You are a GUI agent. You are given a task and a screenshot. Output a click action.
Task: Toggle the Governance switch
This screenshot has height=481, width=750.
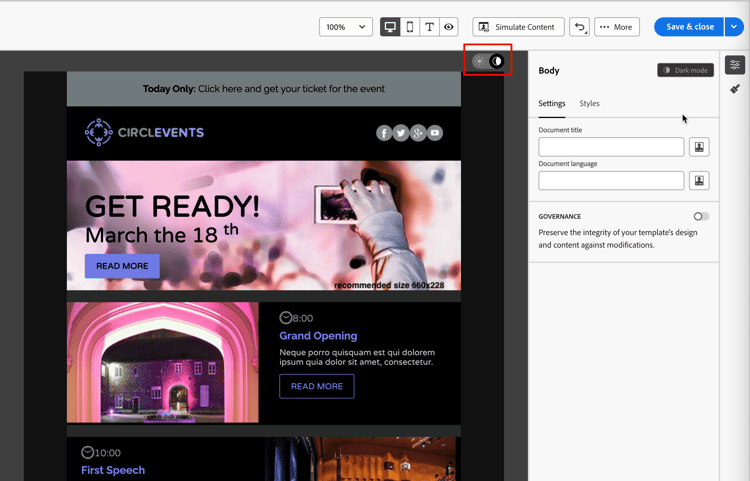pyautogui.click(x=701, y=216)
